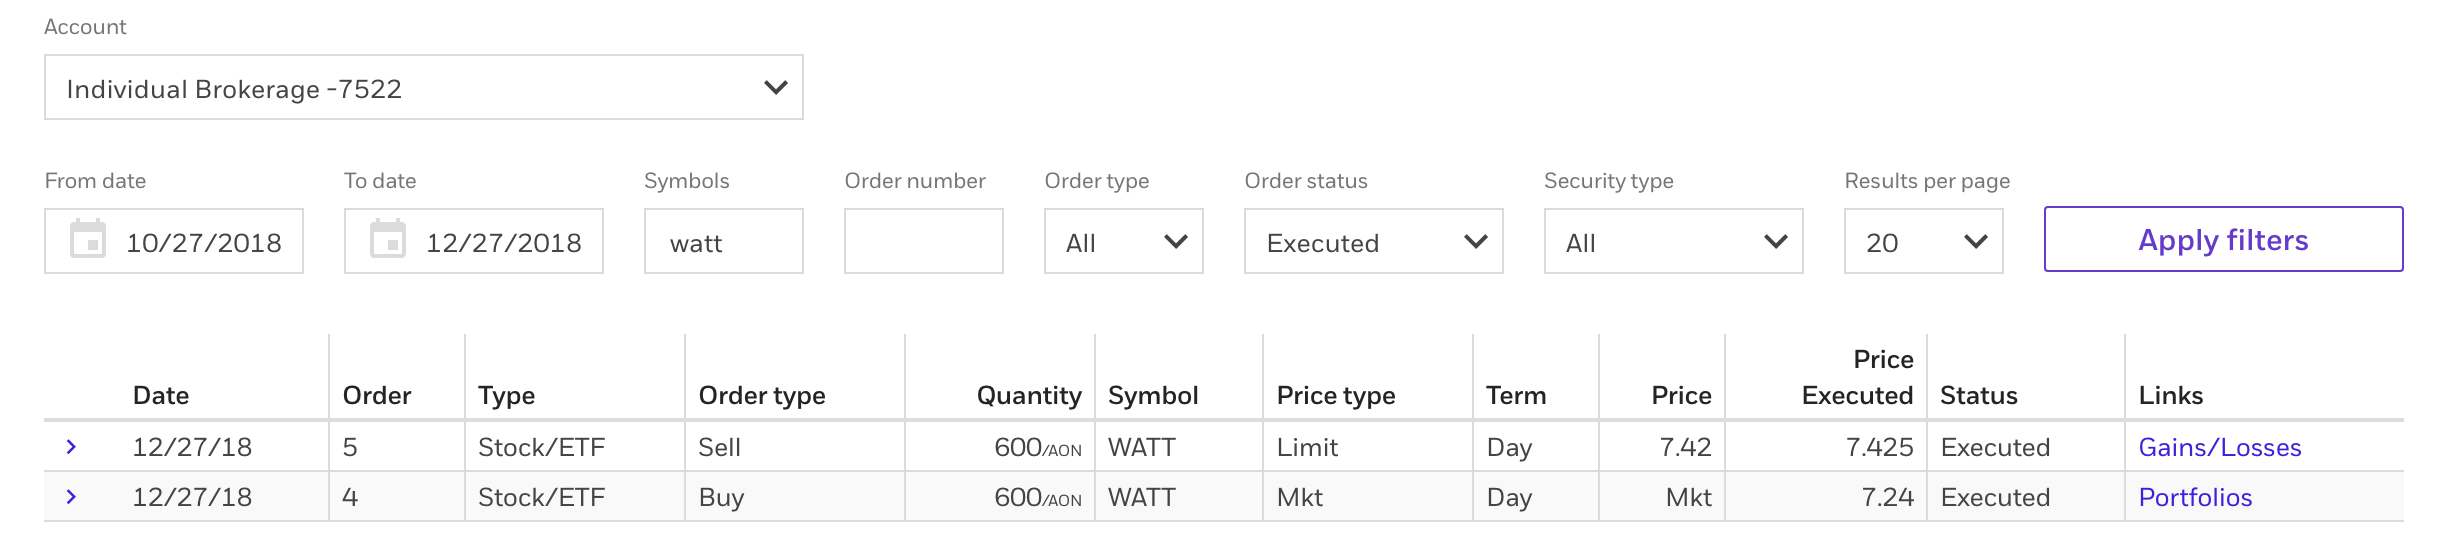This screenshot has height=558, width=2438.
Task: Click the Status column header
Action: pos(1978,396)
